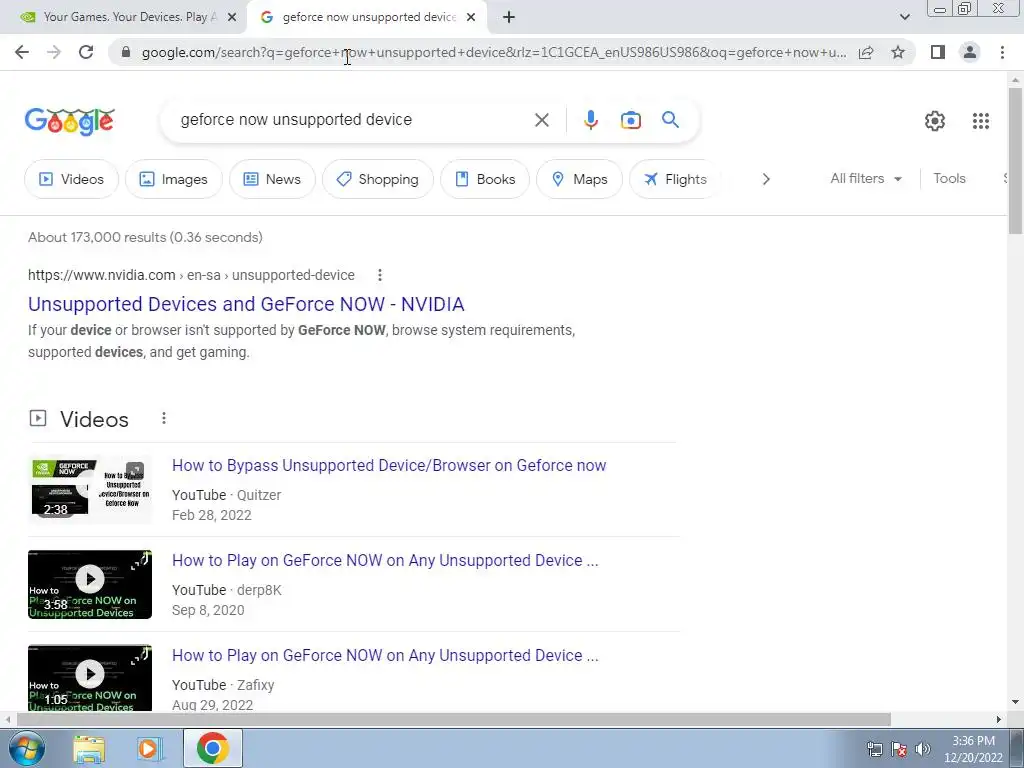Open the Chrome three-dot menu
The height and width of the screenshot is (768, 1024).
[1002, 52]
